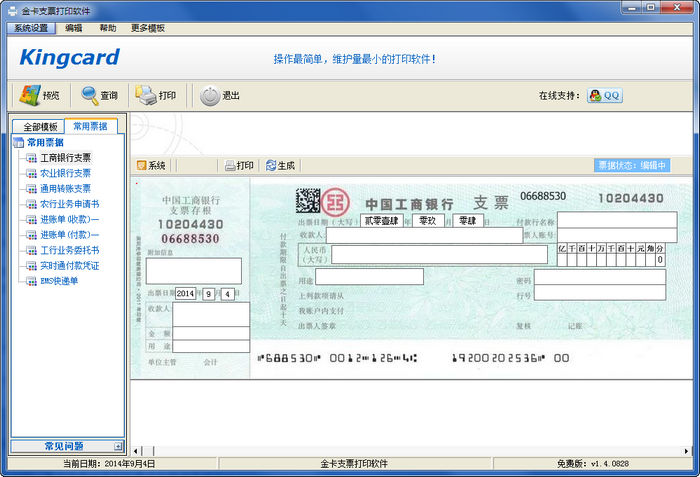This screenshot has width=700, height=477.
Task: Select 进账单(收款) template
Action: pos(70,219)
